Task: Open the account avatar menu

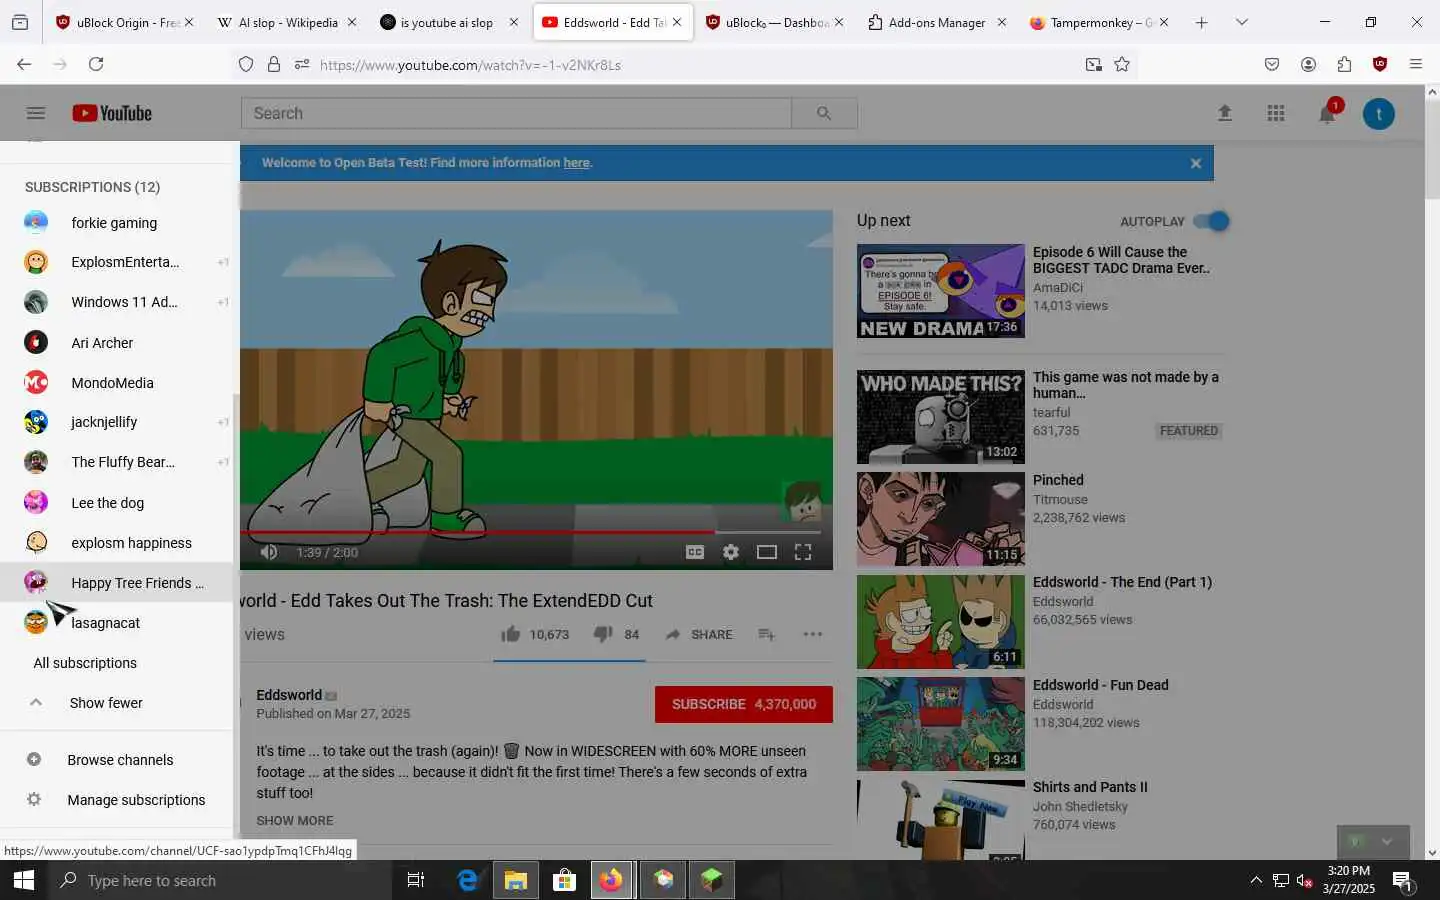Action: 1379,113
